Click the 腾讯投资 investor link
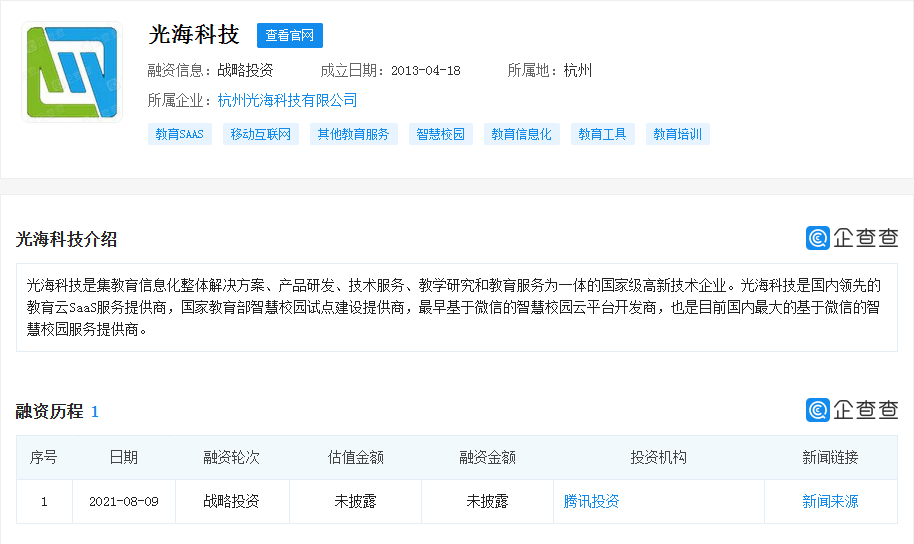 coord(591,501)
